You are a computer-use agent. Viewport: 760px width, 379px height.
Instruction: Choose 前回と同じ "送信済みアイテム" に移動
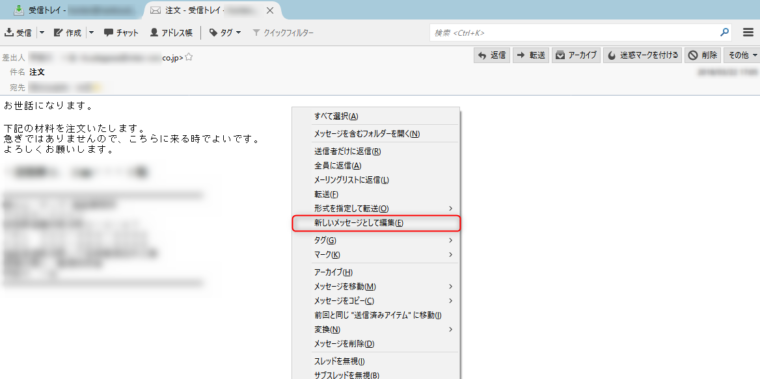[x=376, y=316]
